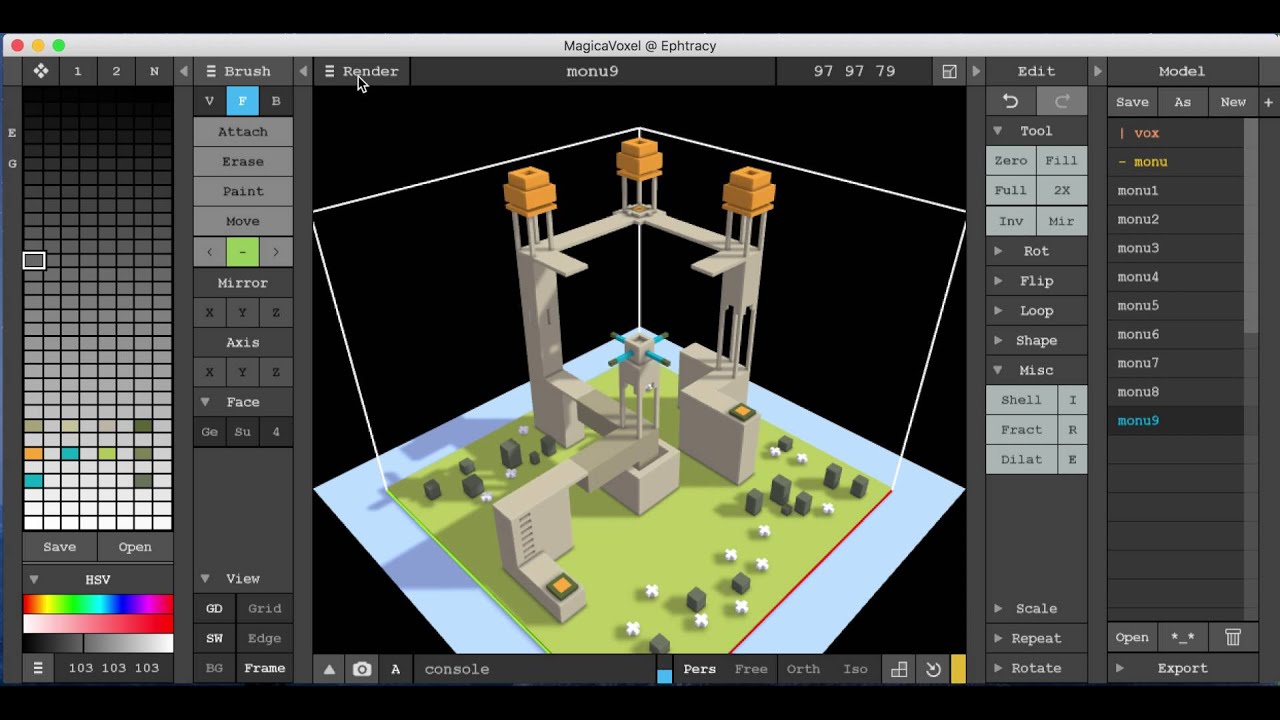Image resolution: width=1280 pixels, height=720 pixels.
Task: Toggle Edge display
Action: click(265, 638)
